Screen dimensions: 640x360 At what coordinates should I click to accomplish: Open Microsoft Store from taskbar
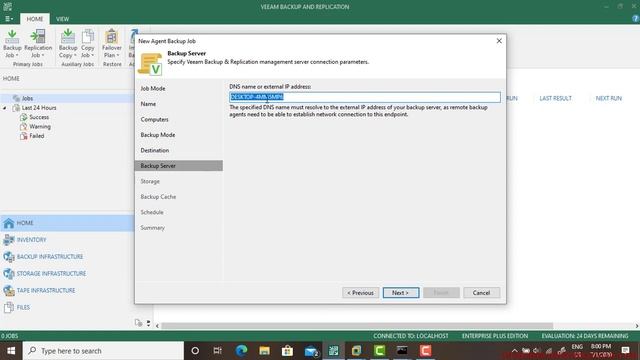tap(287, 351)
